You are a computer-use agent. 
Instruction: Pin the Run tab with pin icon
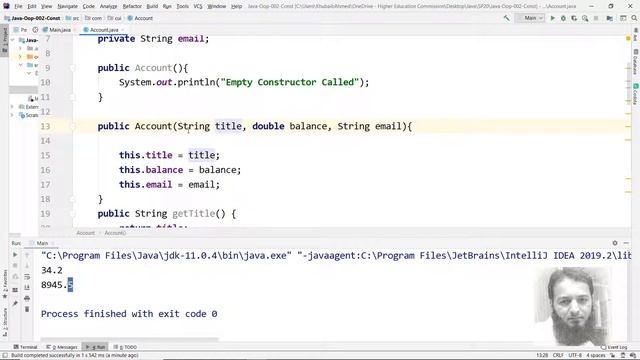pyautogui.click(x=15, y=303)
